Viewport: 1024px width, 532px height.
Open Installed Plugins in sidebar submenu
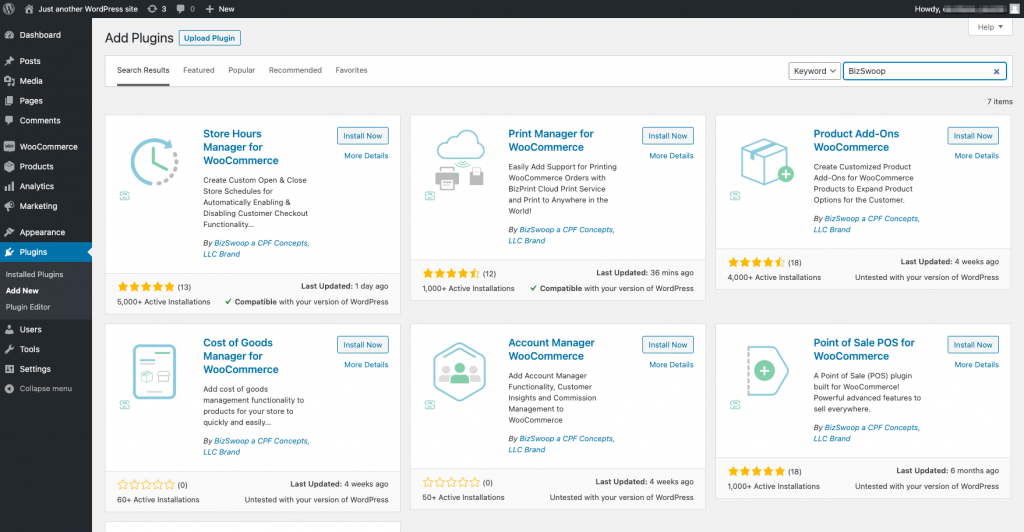[35, 274]
